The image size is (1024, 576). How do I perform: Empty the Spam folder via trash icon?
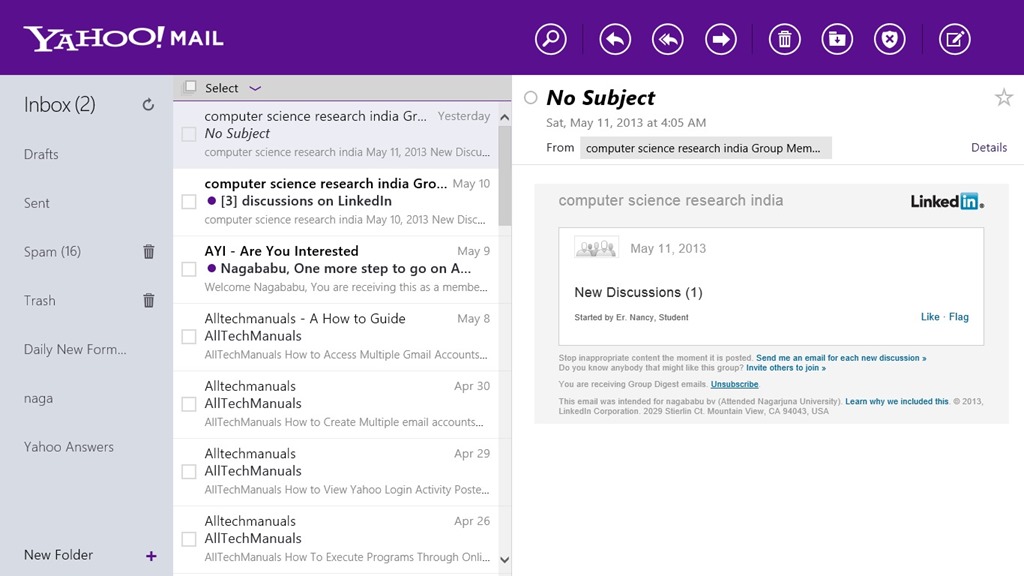[149, 251]
